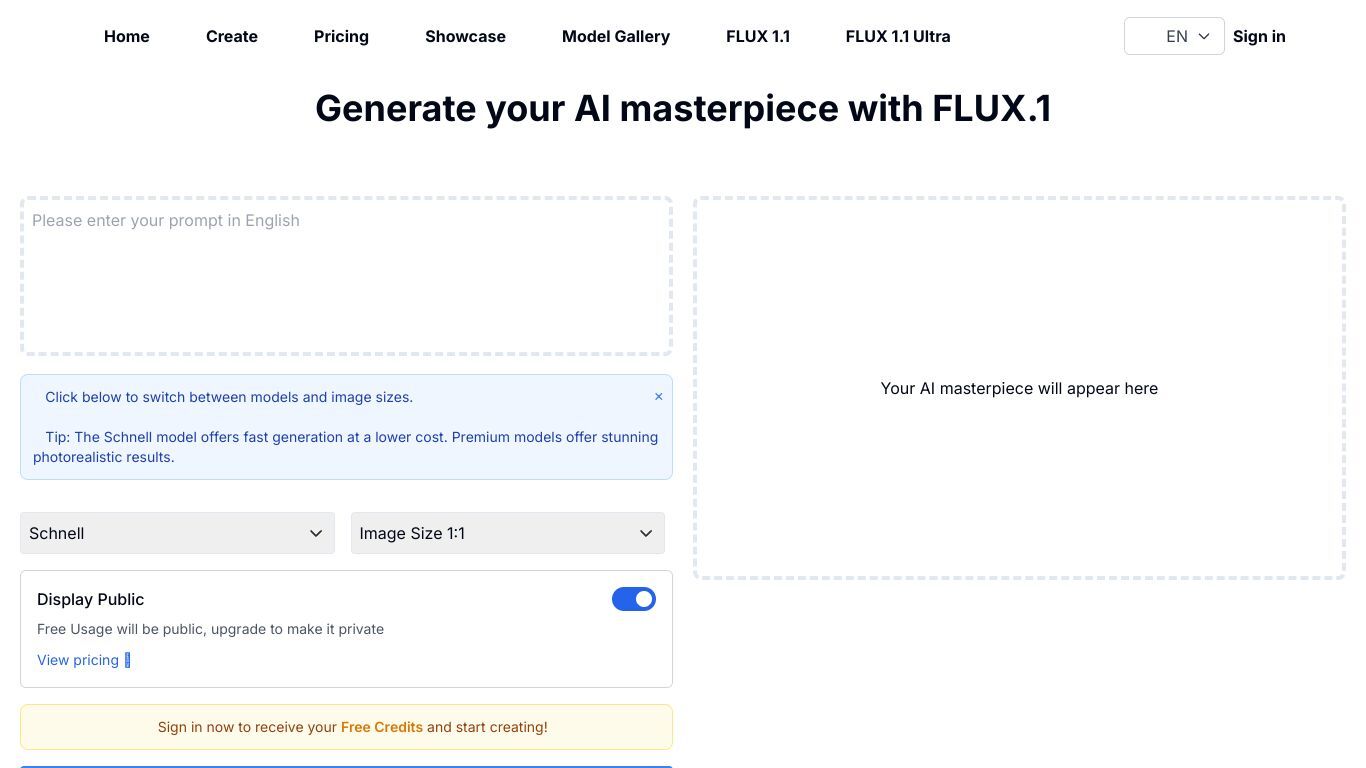Click the Free Credits link
The width and height of the screenshot is (1366, 768).
[382, 727]
